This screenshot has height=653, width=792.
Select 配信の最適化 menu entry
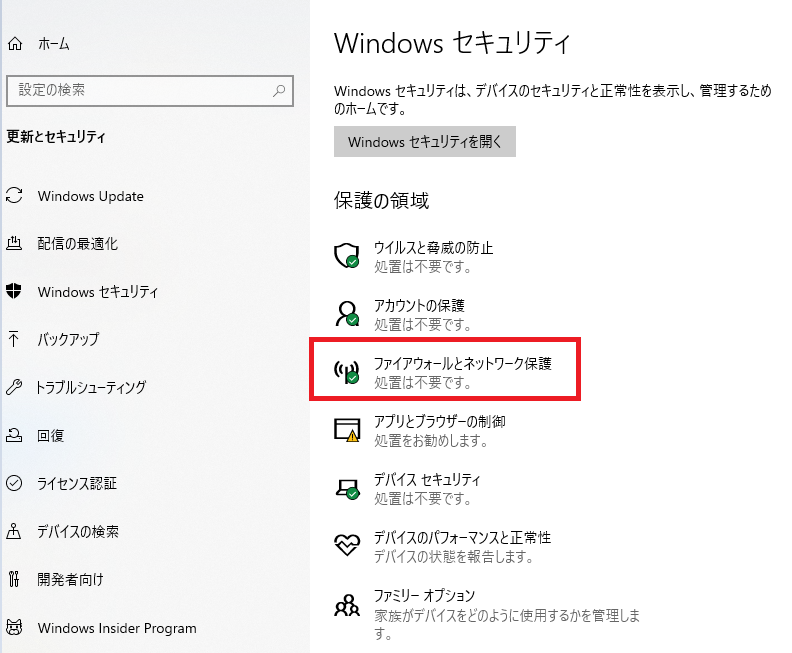click(x=77, y=243)
